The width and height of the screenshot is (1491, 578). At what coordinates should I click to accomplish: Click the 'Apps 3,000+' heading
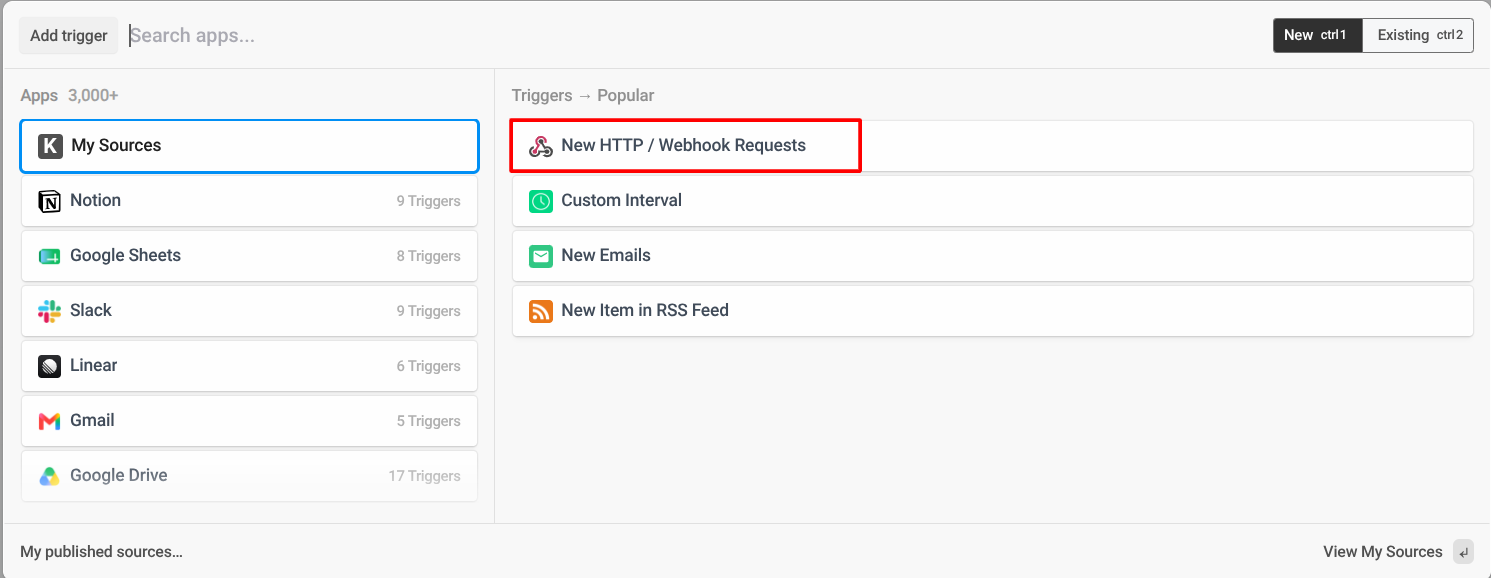tap(69, 96)
